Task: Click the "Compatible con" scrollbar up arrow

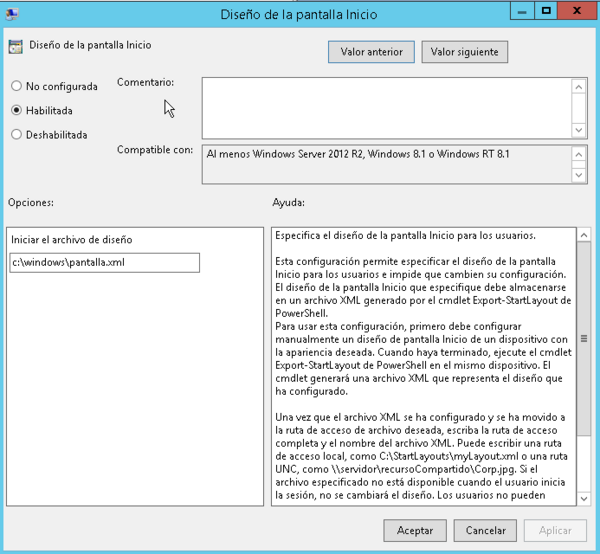Action: click(x=579, y=154)
